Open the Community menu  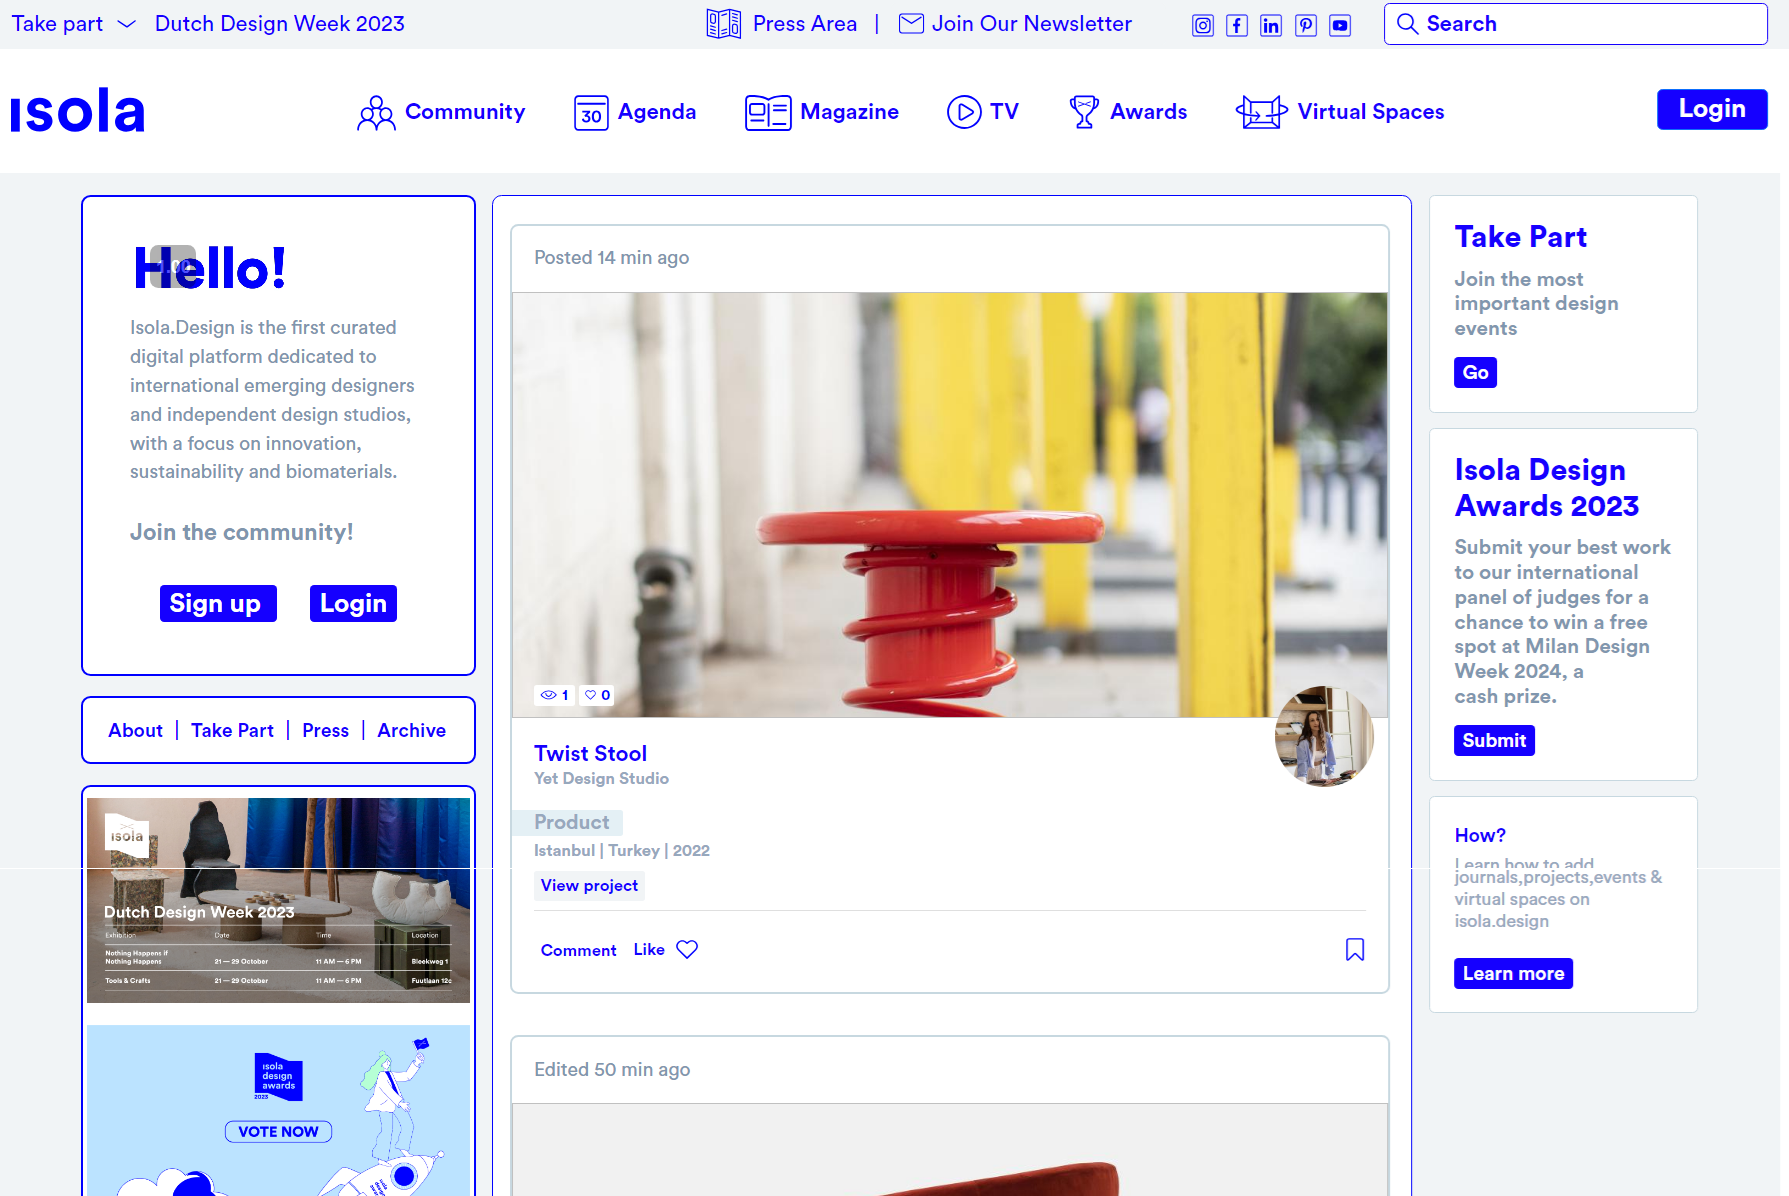pos(441,112)
